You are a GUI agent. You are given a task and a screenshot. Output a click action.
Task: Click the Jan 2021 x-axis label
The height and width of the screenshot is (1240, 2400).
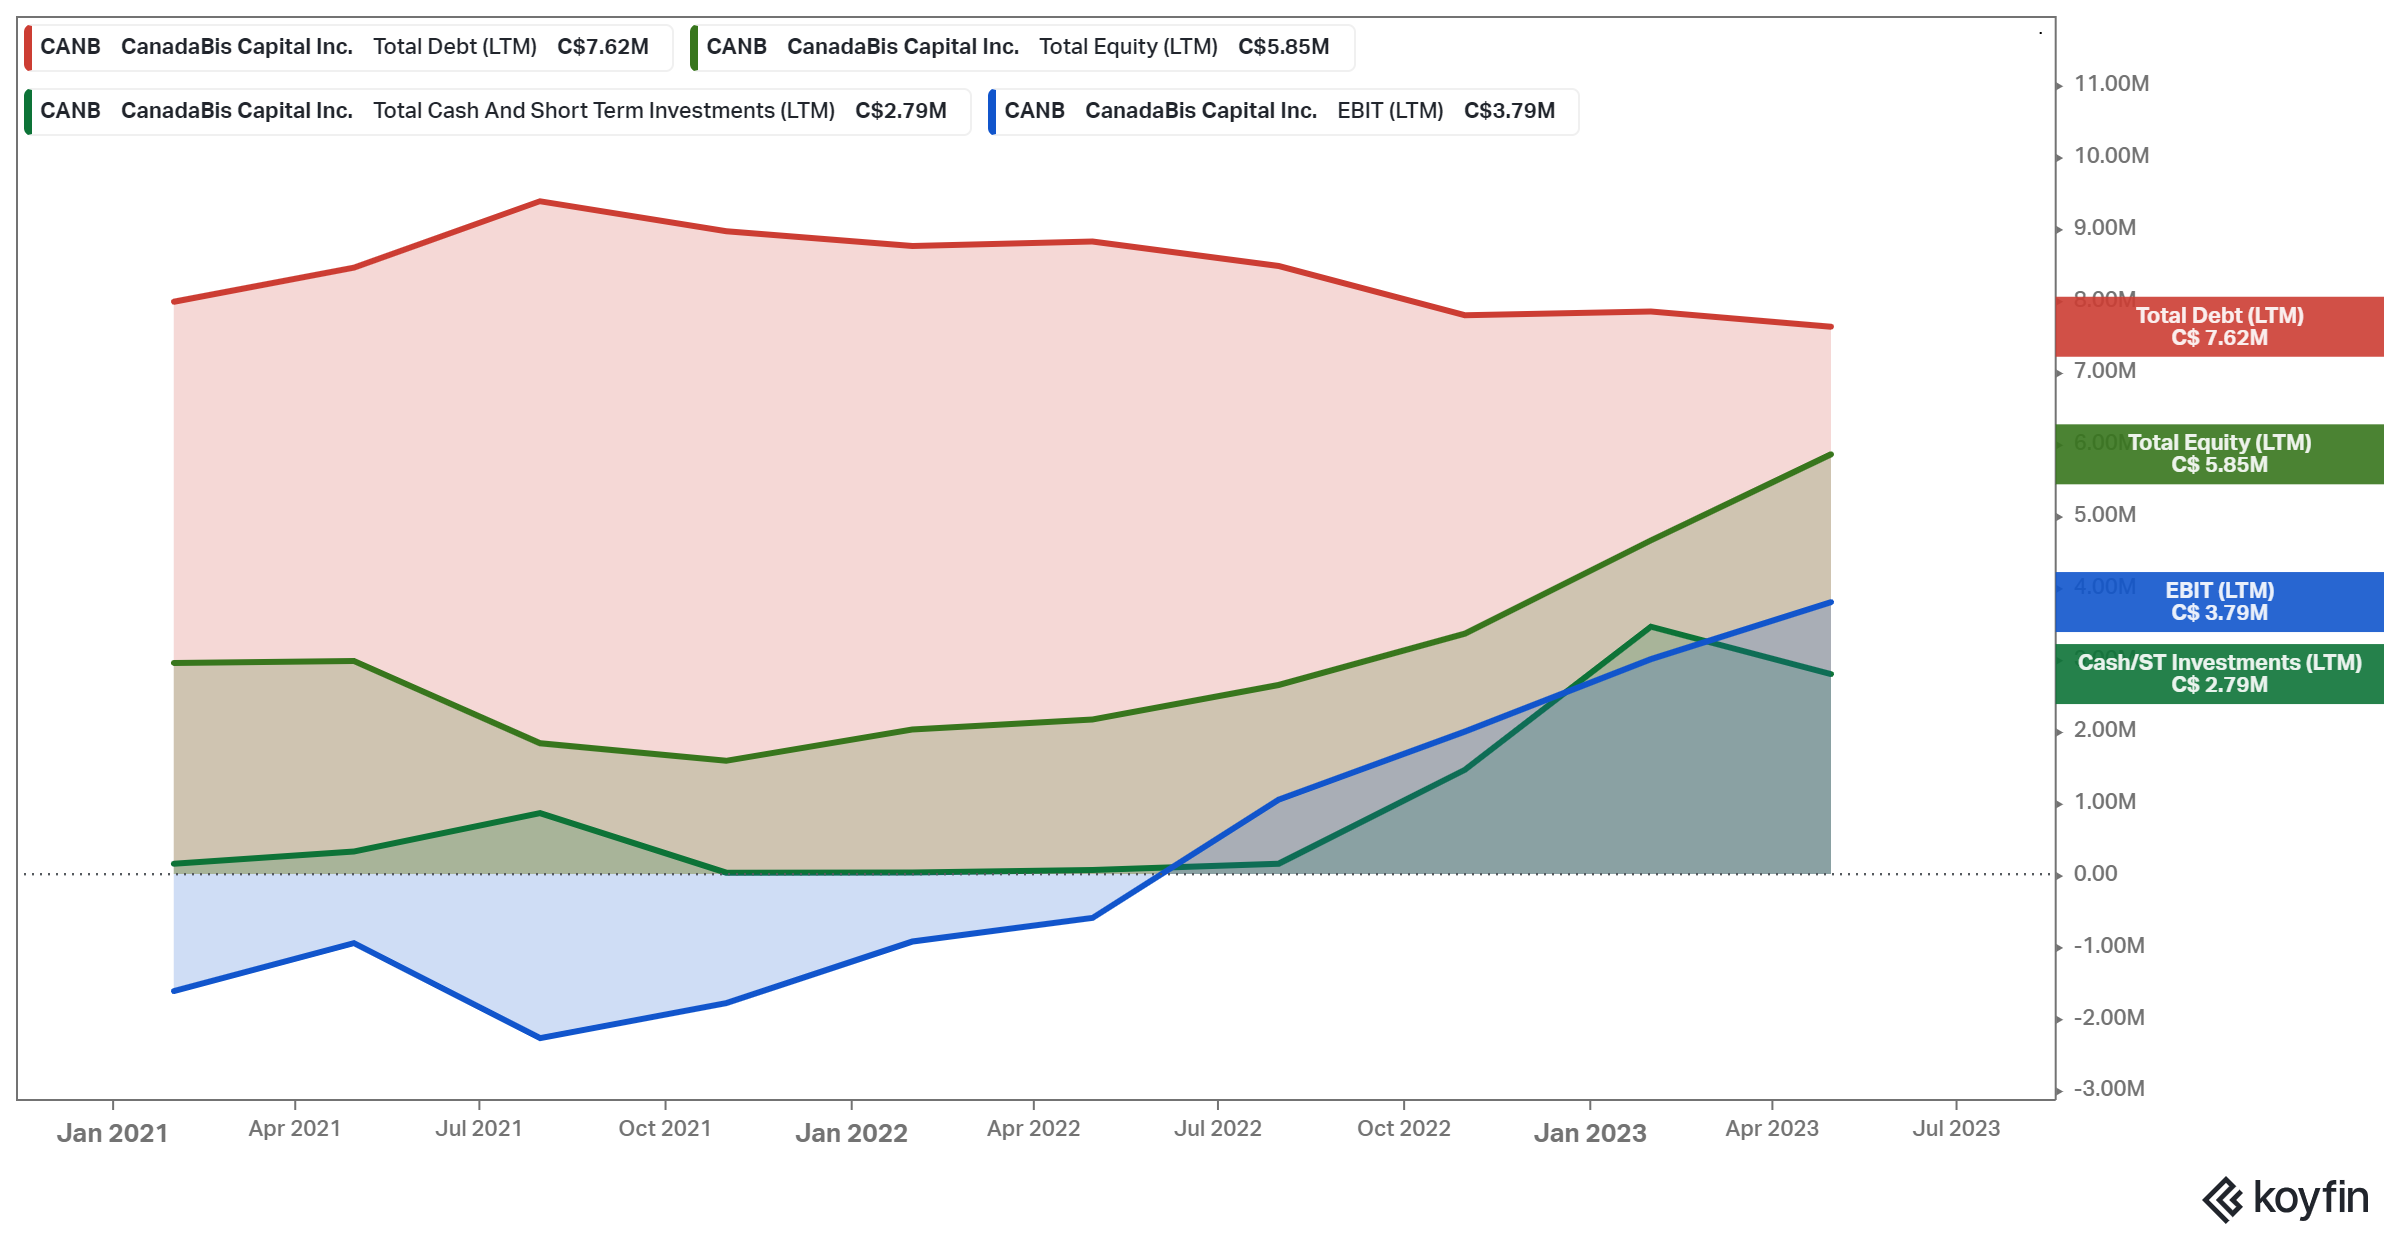[x=112, y=1133]
